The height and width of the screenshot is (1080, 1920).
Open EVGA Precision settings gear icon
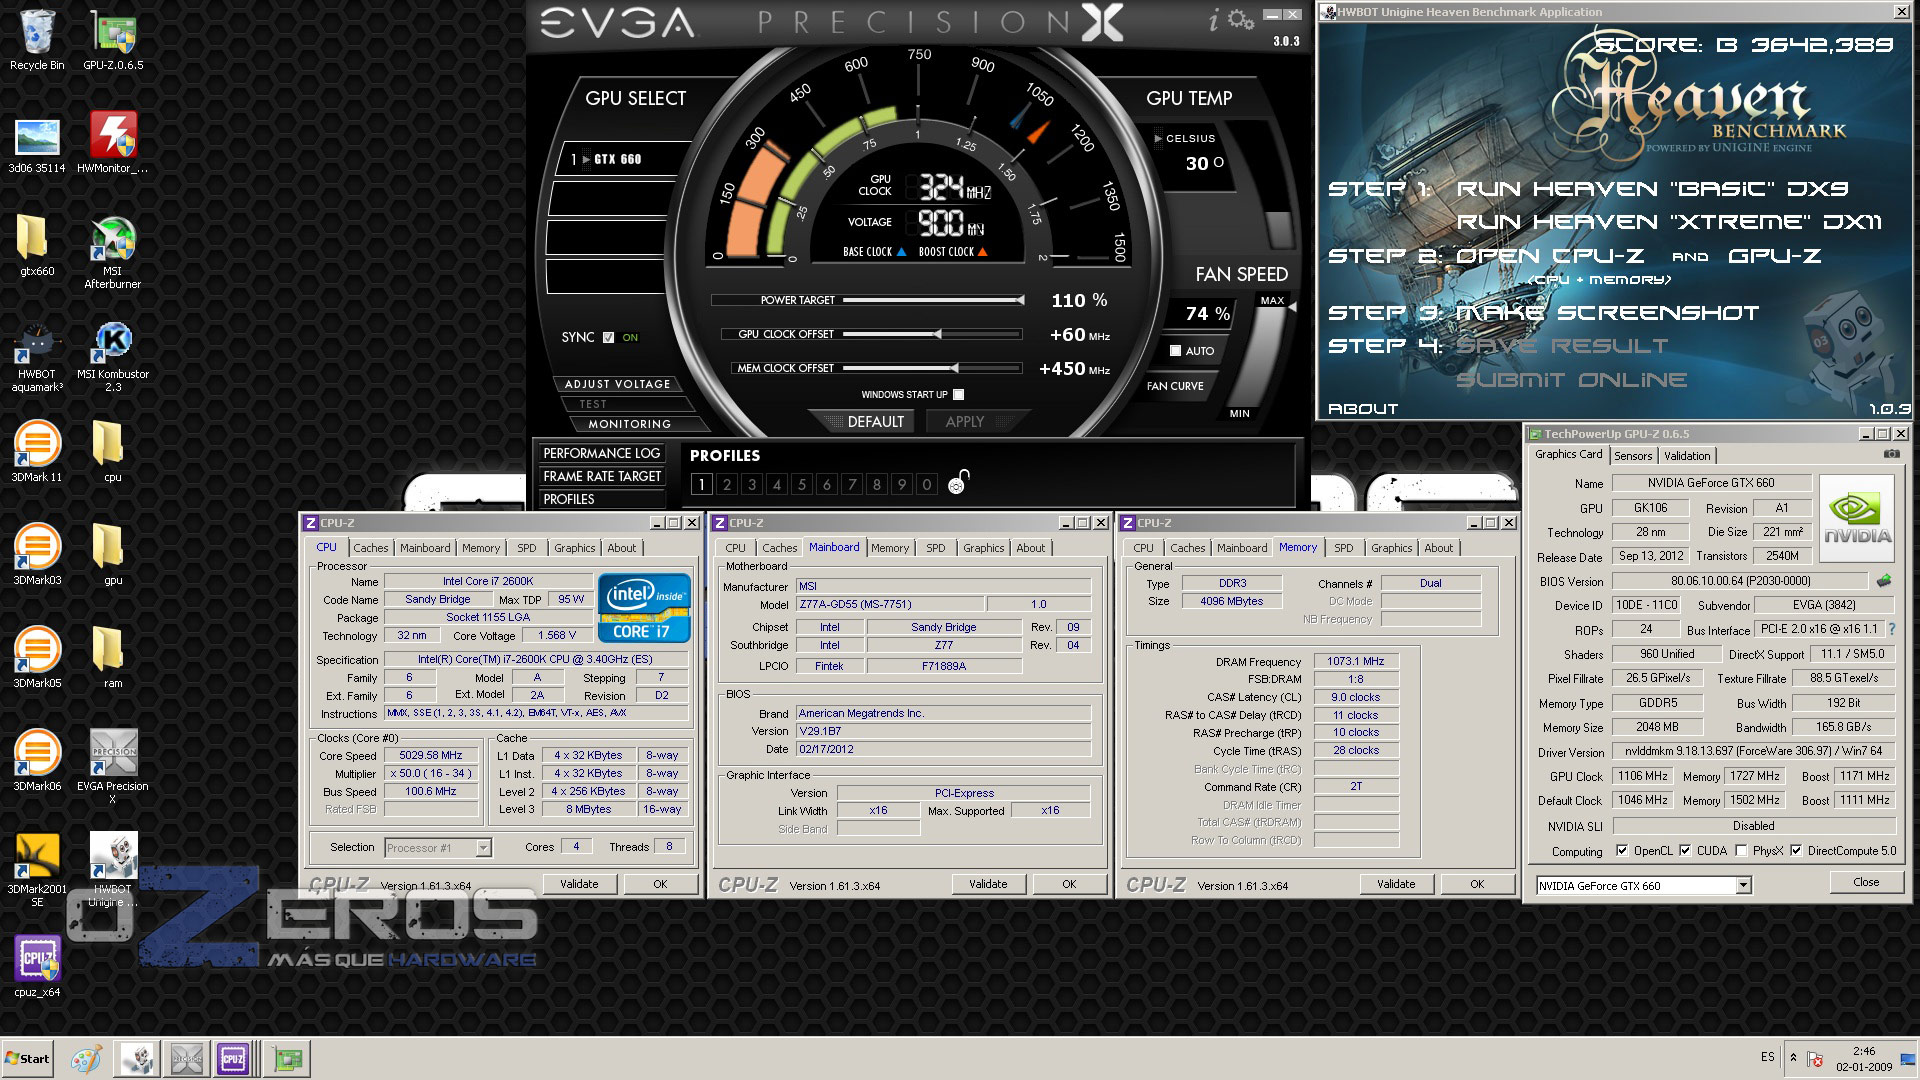click(1241, 19)
